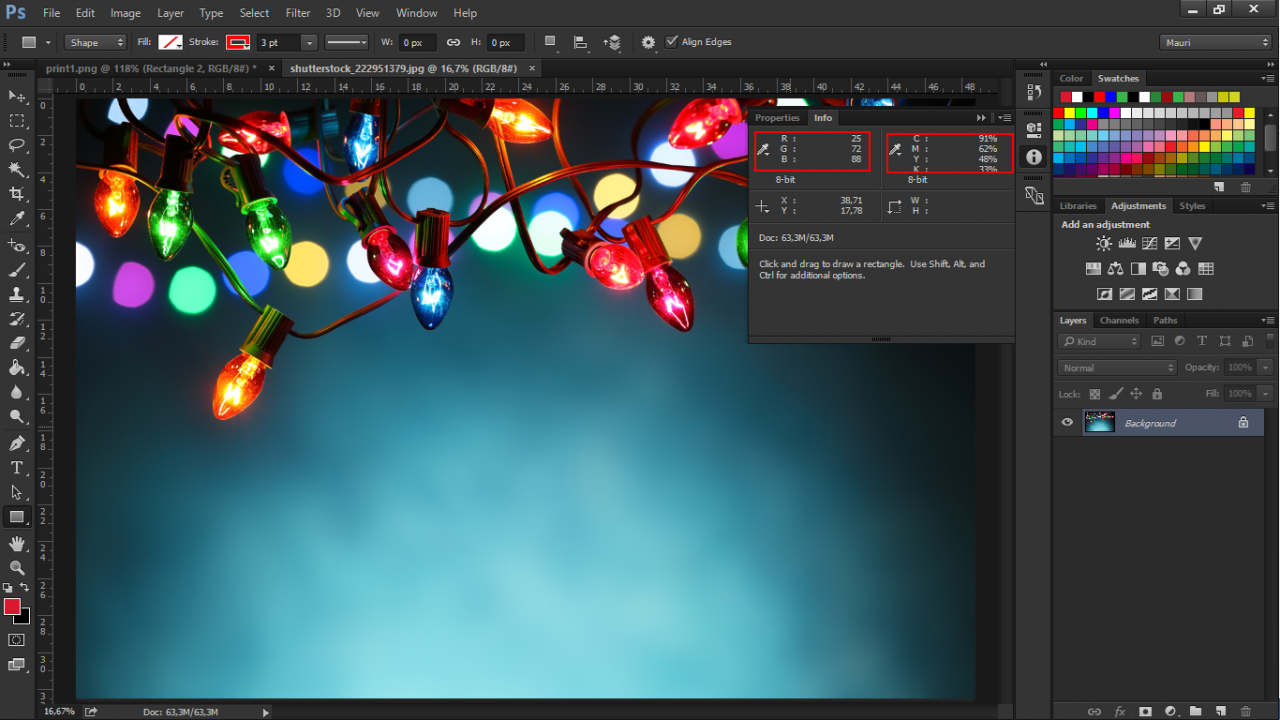Expand the Normal blend mode dropdown
This screenshot has width=1280, height=720.
[1117, 368]
